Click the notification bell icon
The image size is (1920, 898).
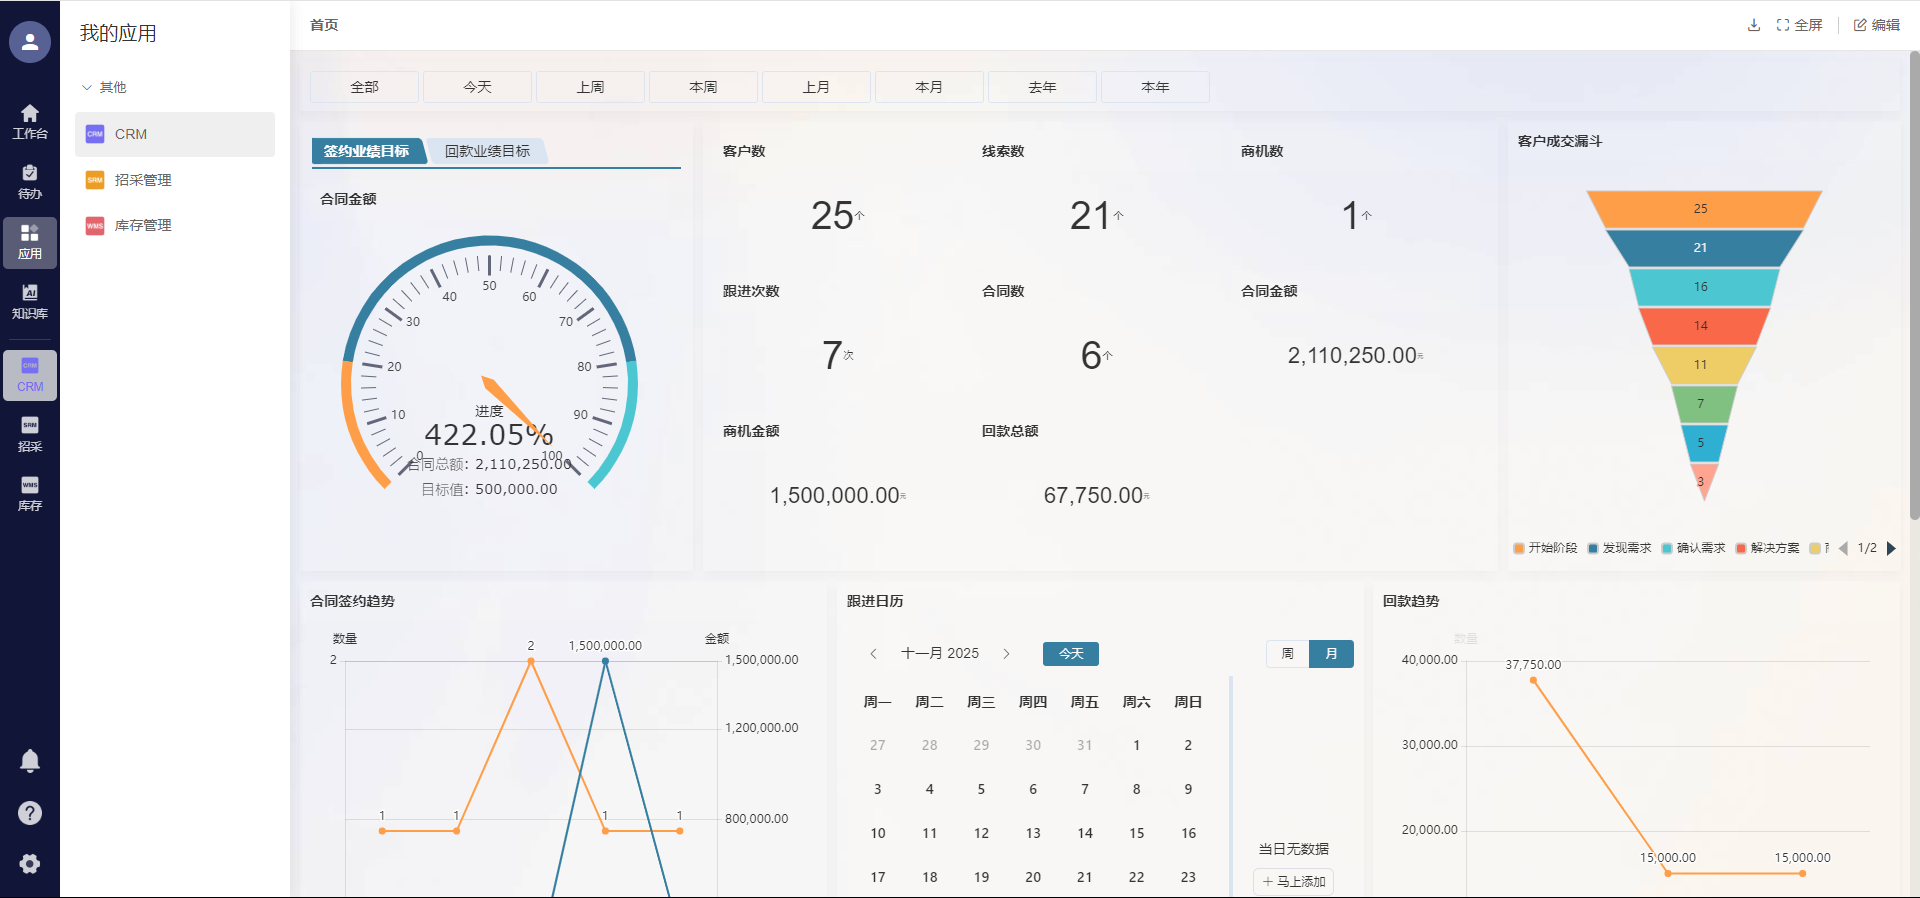pos(30,761)
